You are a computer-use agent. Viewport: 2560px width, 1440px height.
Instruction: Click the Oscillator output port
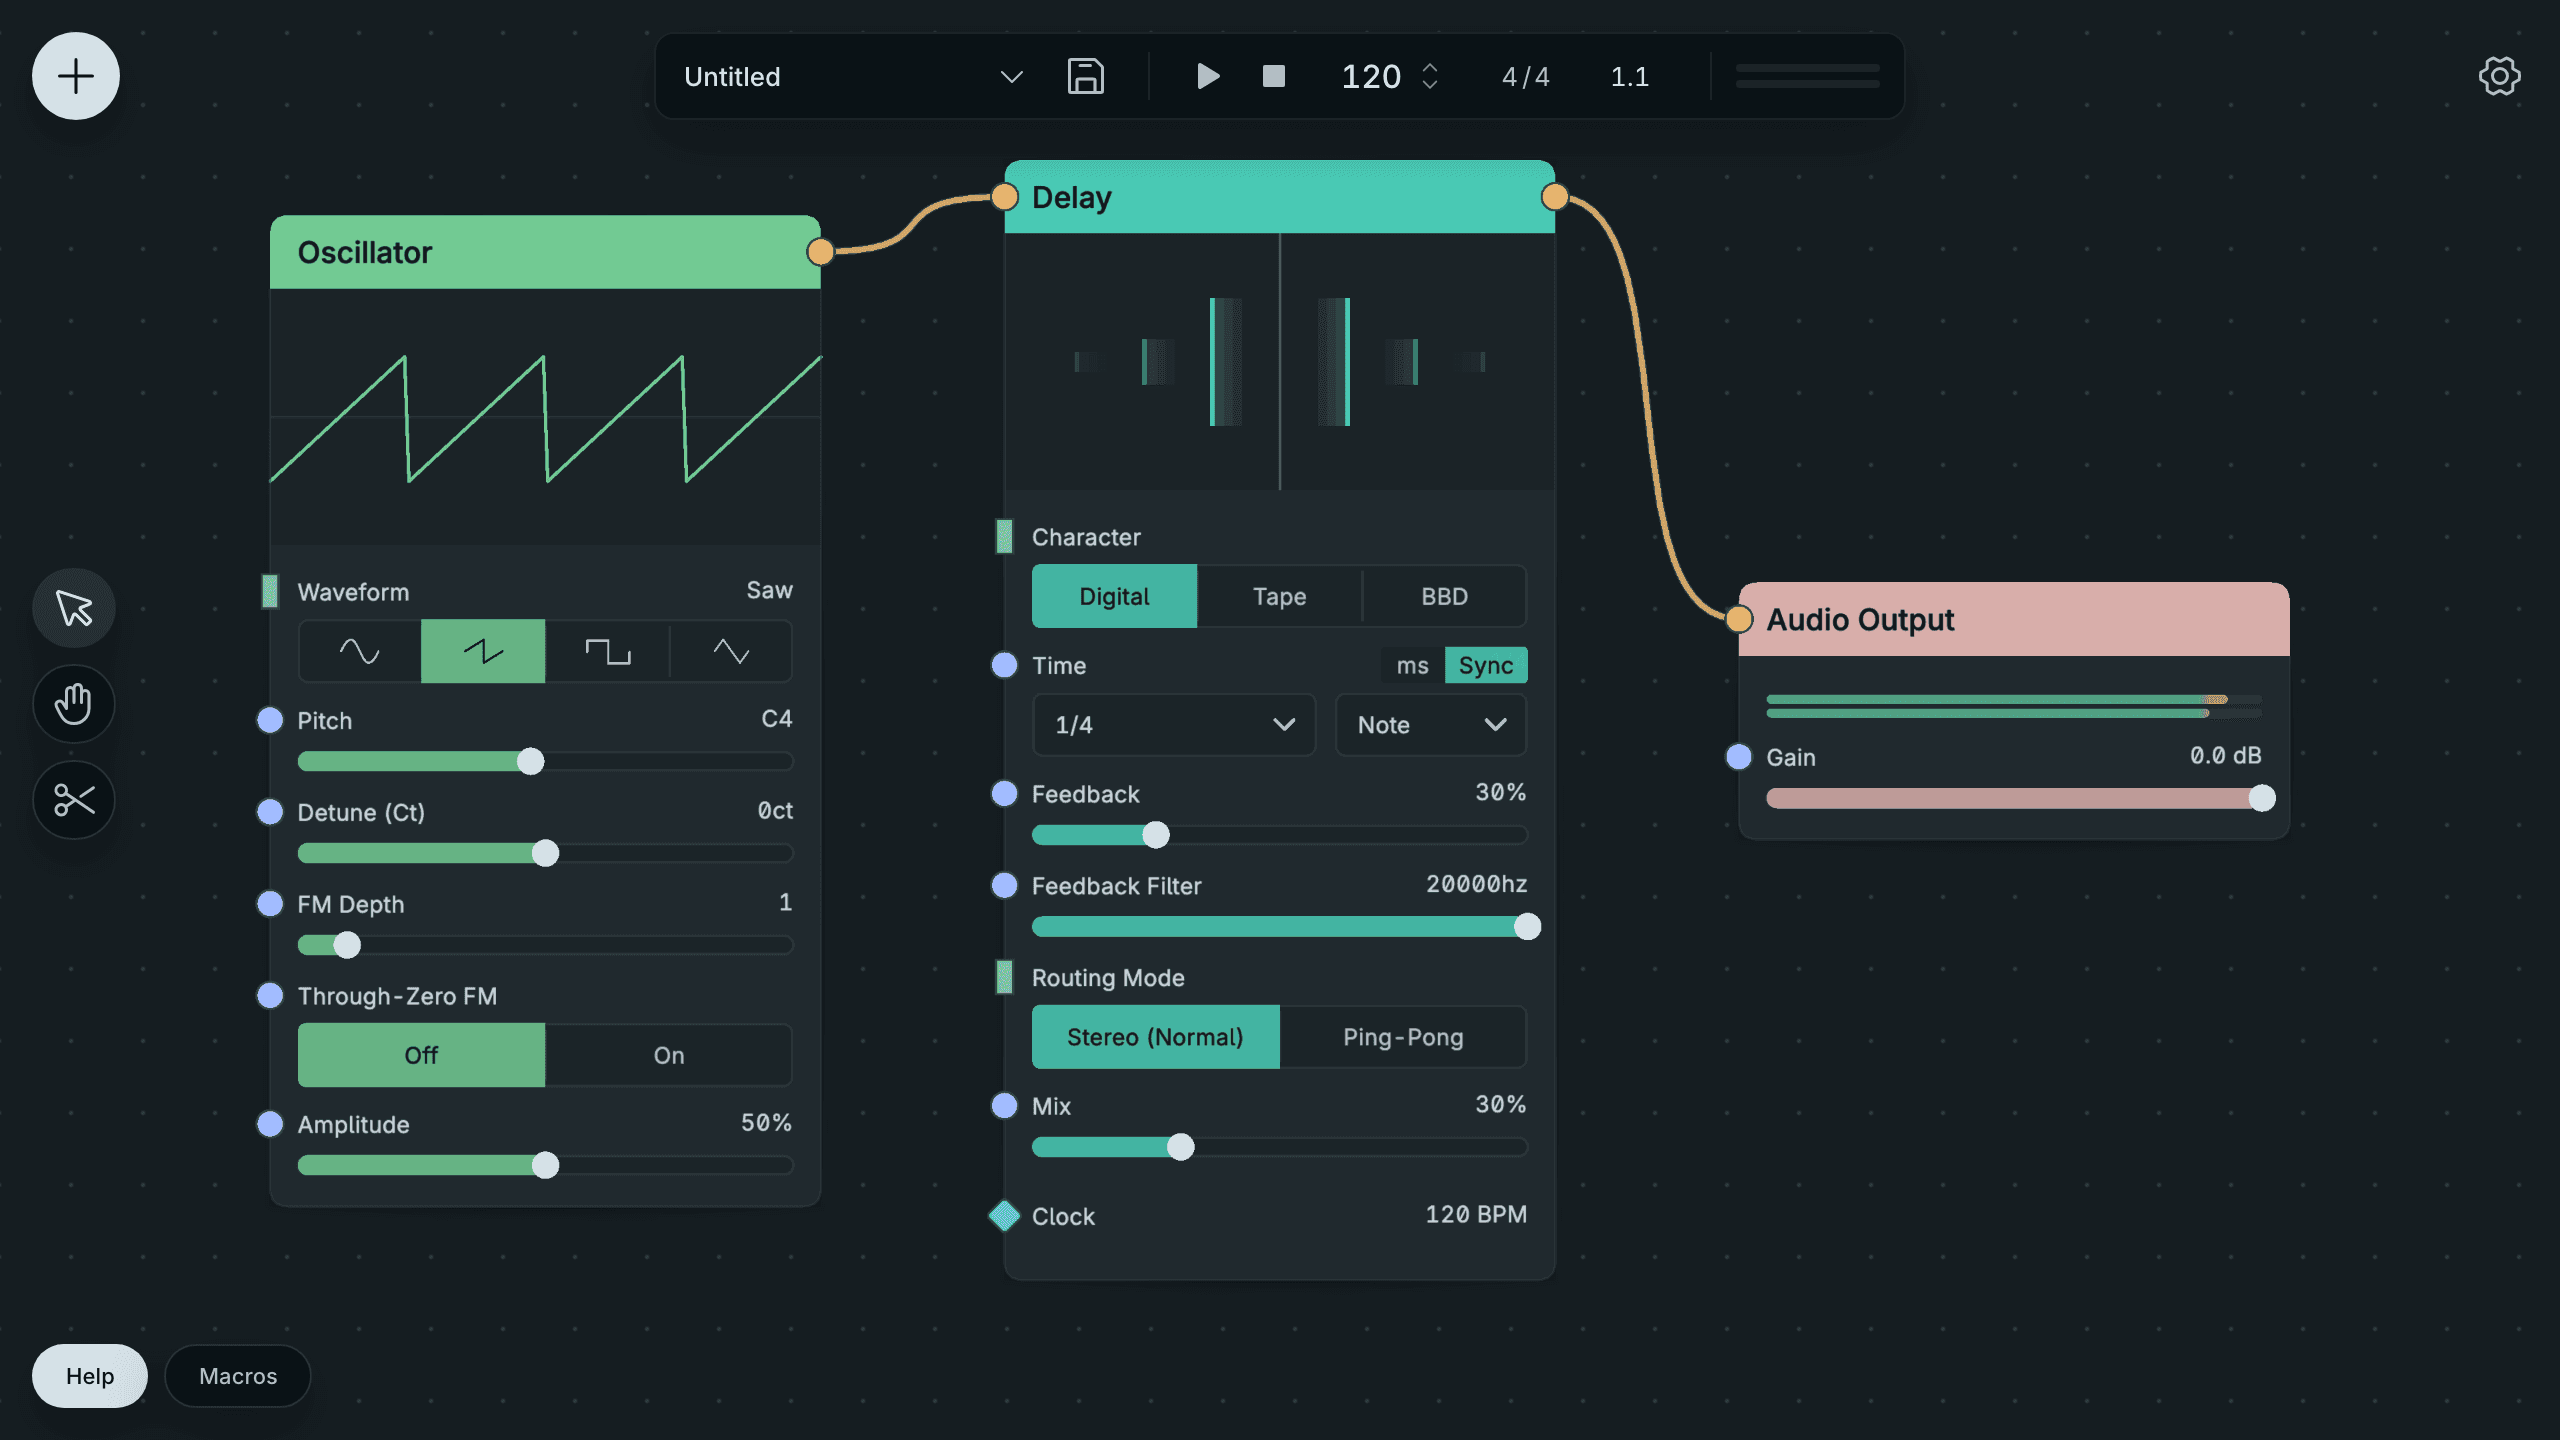820,251
